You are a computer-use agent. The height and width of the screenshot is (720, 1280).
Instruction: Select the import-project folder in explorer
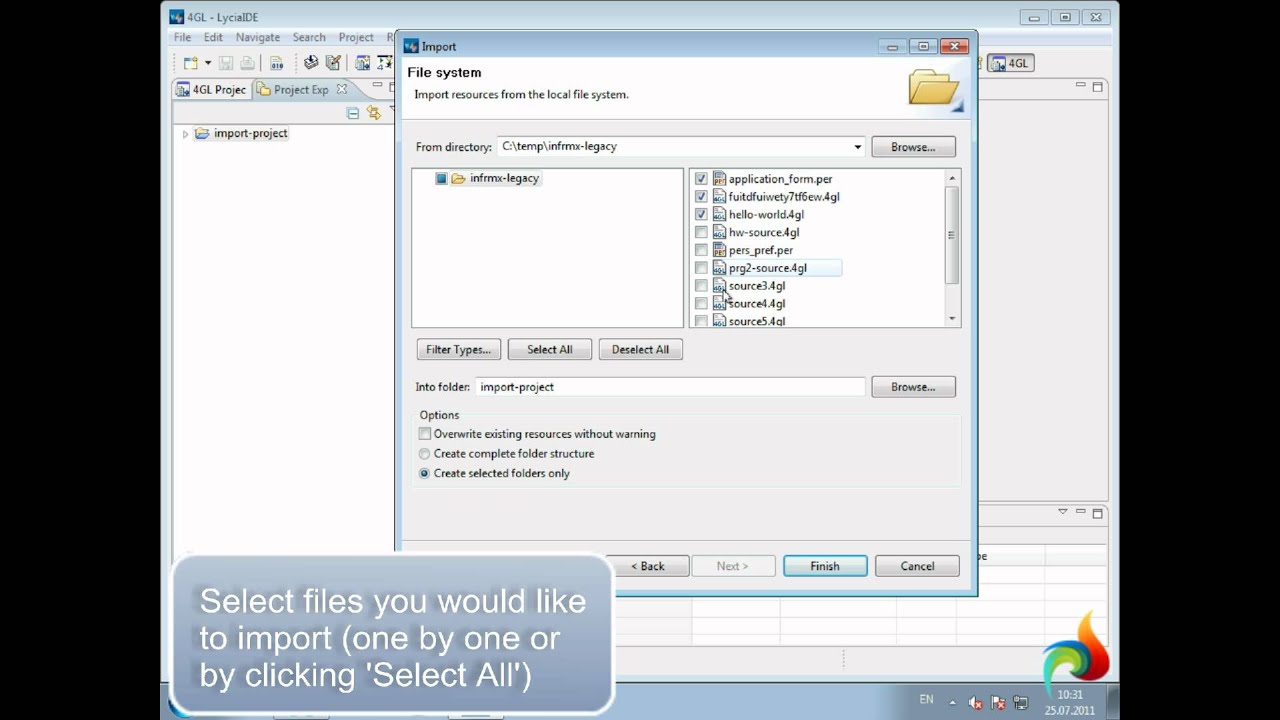(241, 133)
